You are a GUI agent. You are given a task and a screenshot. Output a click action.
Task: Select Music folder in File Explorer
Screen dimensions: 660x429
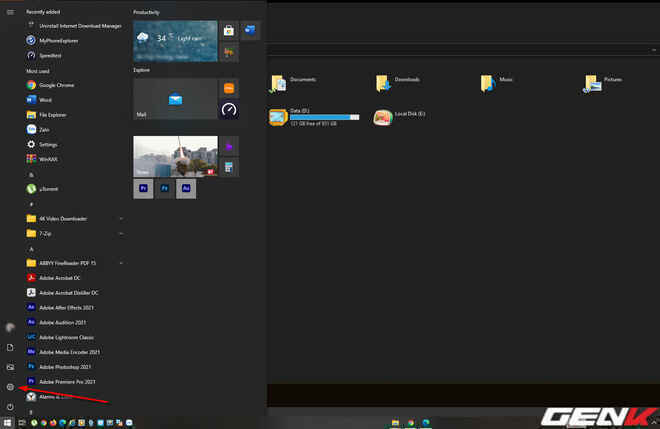[497, 83]
